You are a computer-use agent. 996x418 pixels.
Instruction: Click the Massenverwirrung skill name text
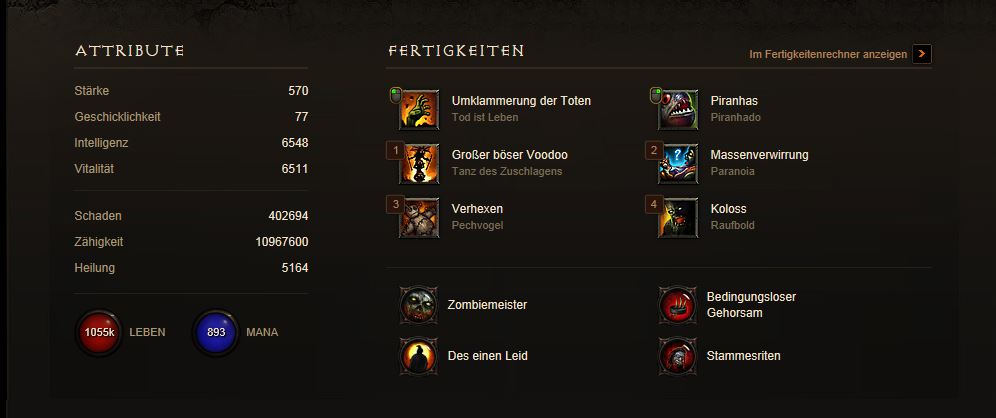(x=760, y=155)
